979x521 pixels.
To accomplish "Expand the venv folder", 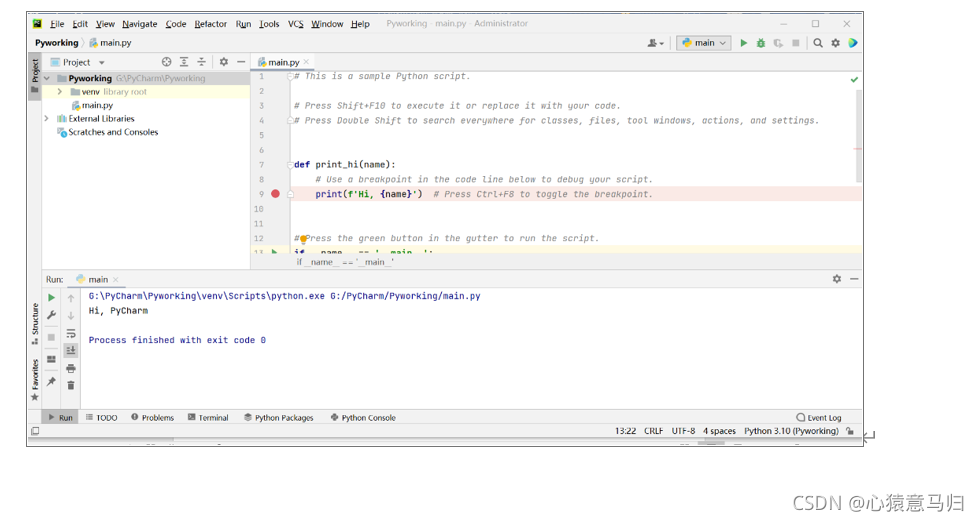I will [x=59, y=92].
